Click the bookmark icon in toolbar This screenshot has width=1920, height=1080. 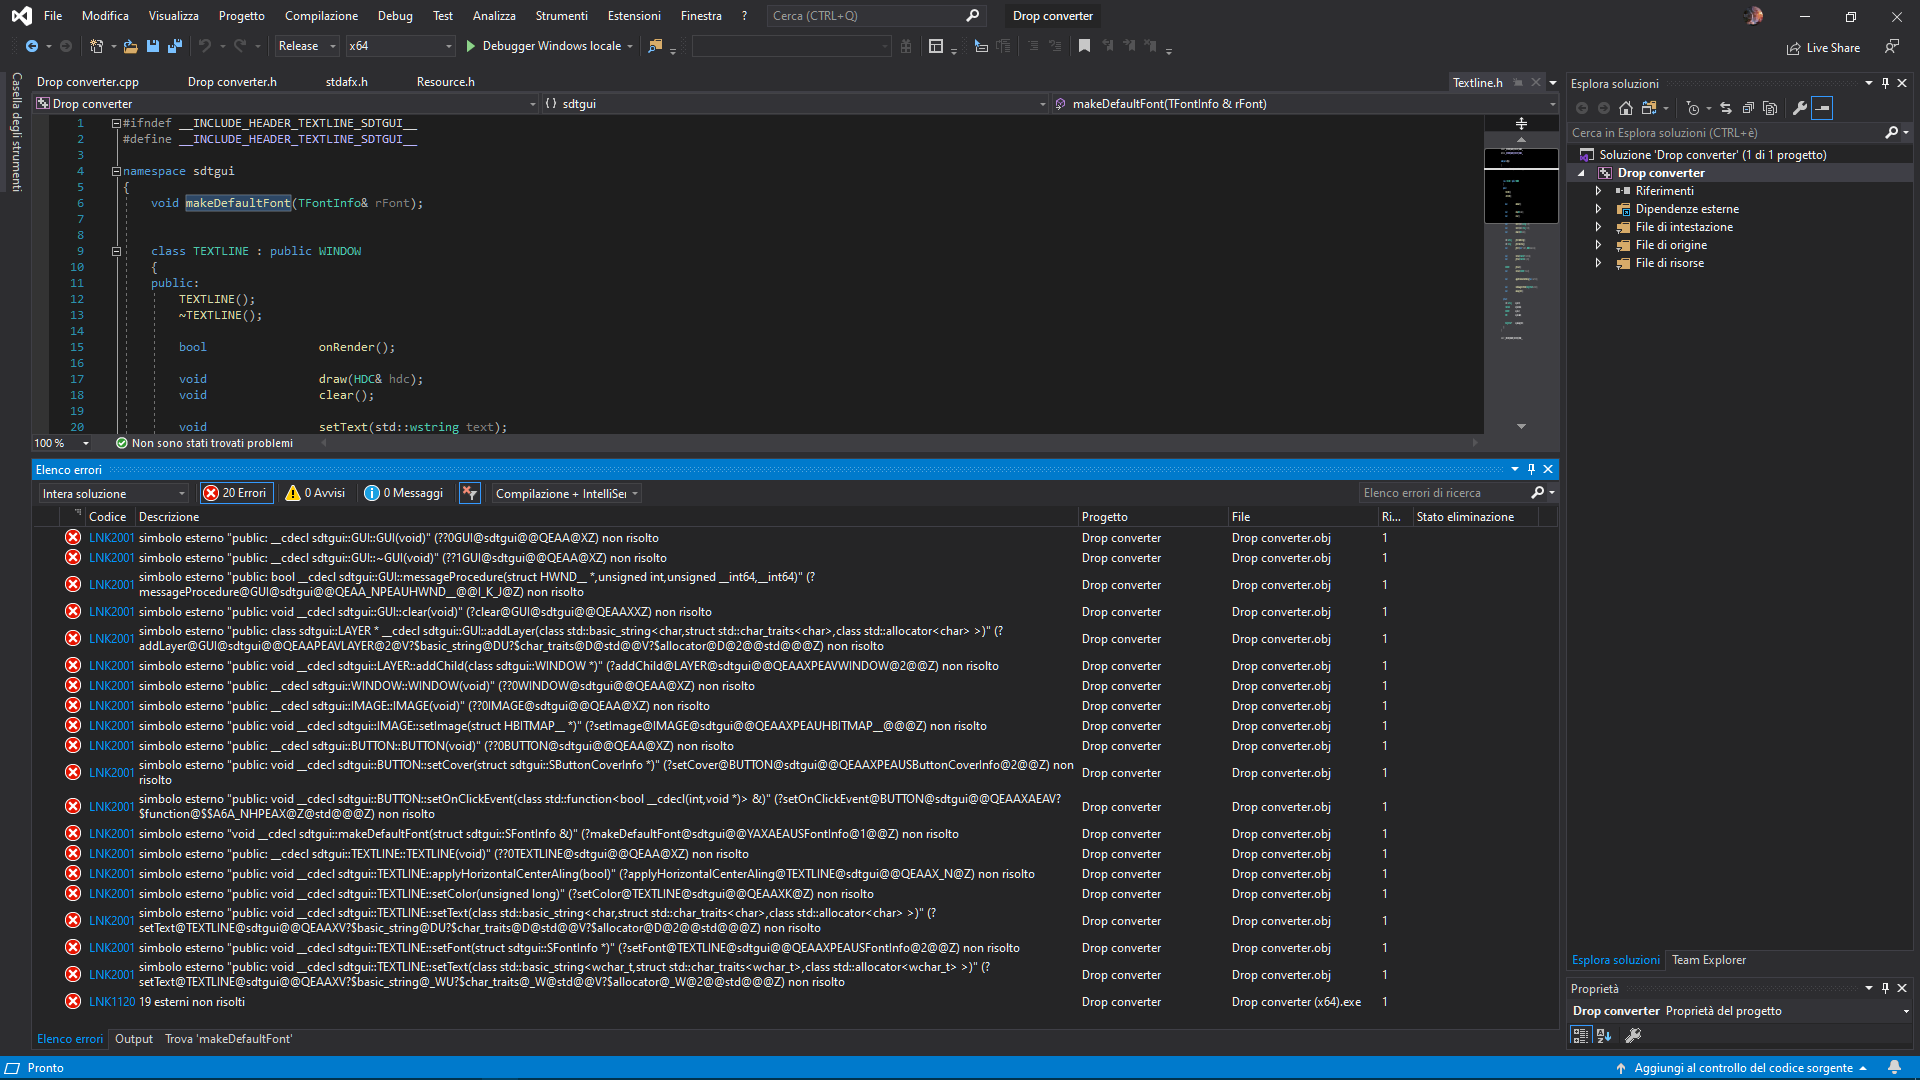point(1084,46)
